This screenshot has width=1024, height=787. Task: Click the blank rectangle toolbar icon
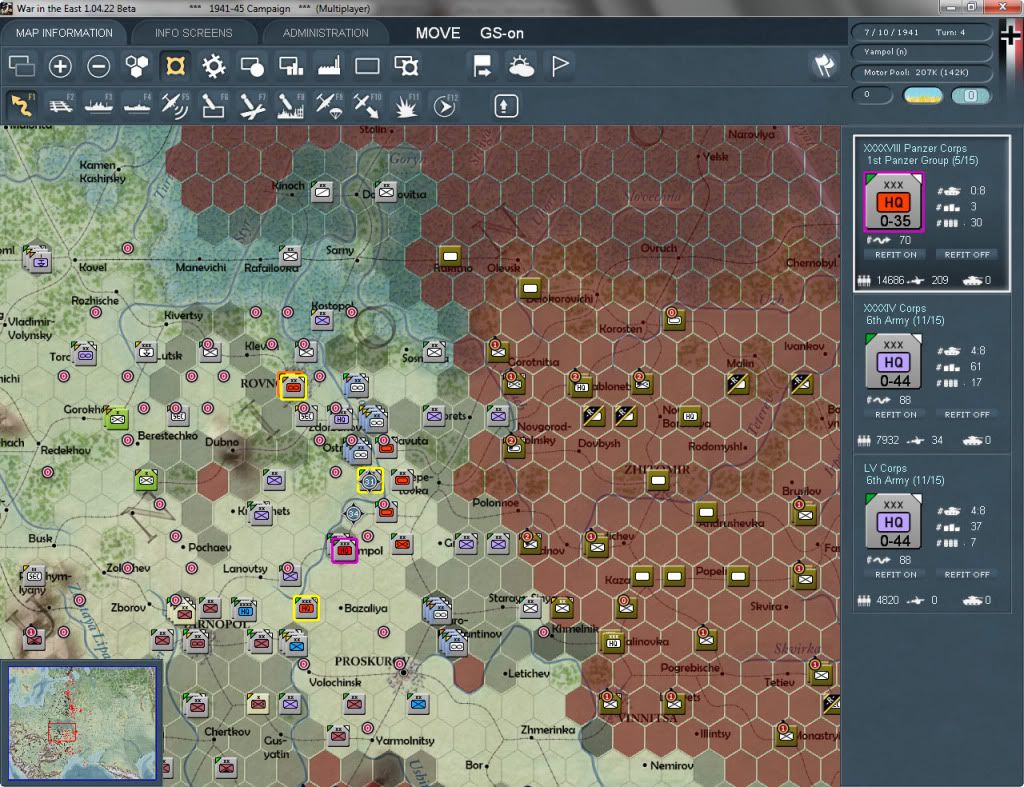click(x=367, y=66)
